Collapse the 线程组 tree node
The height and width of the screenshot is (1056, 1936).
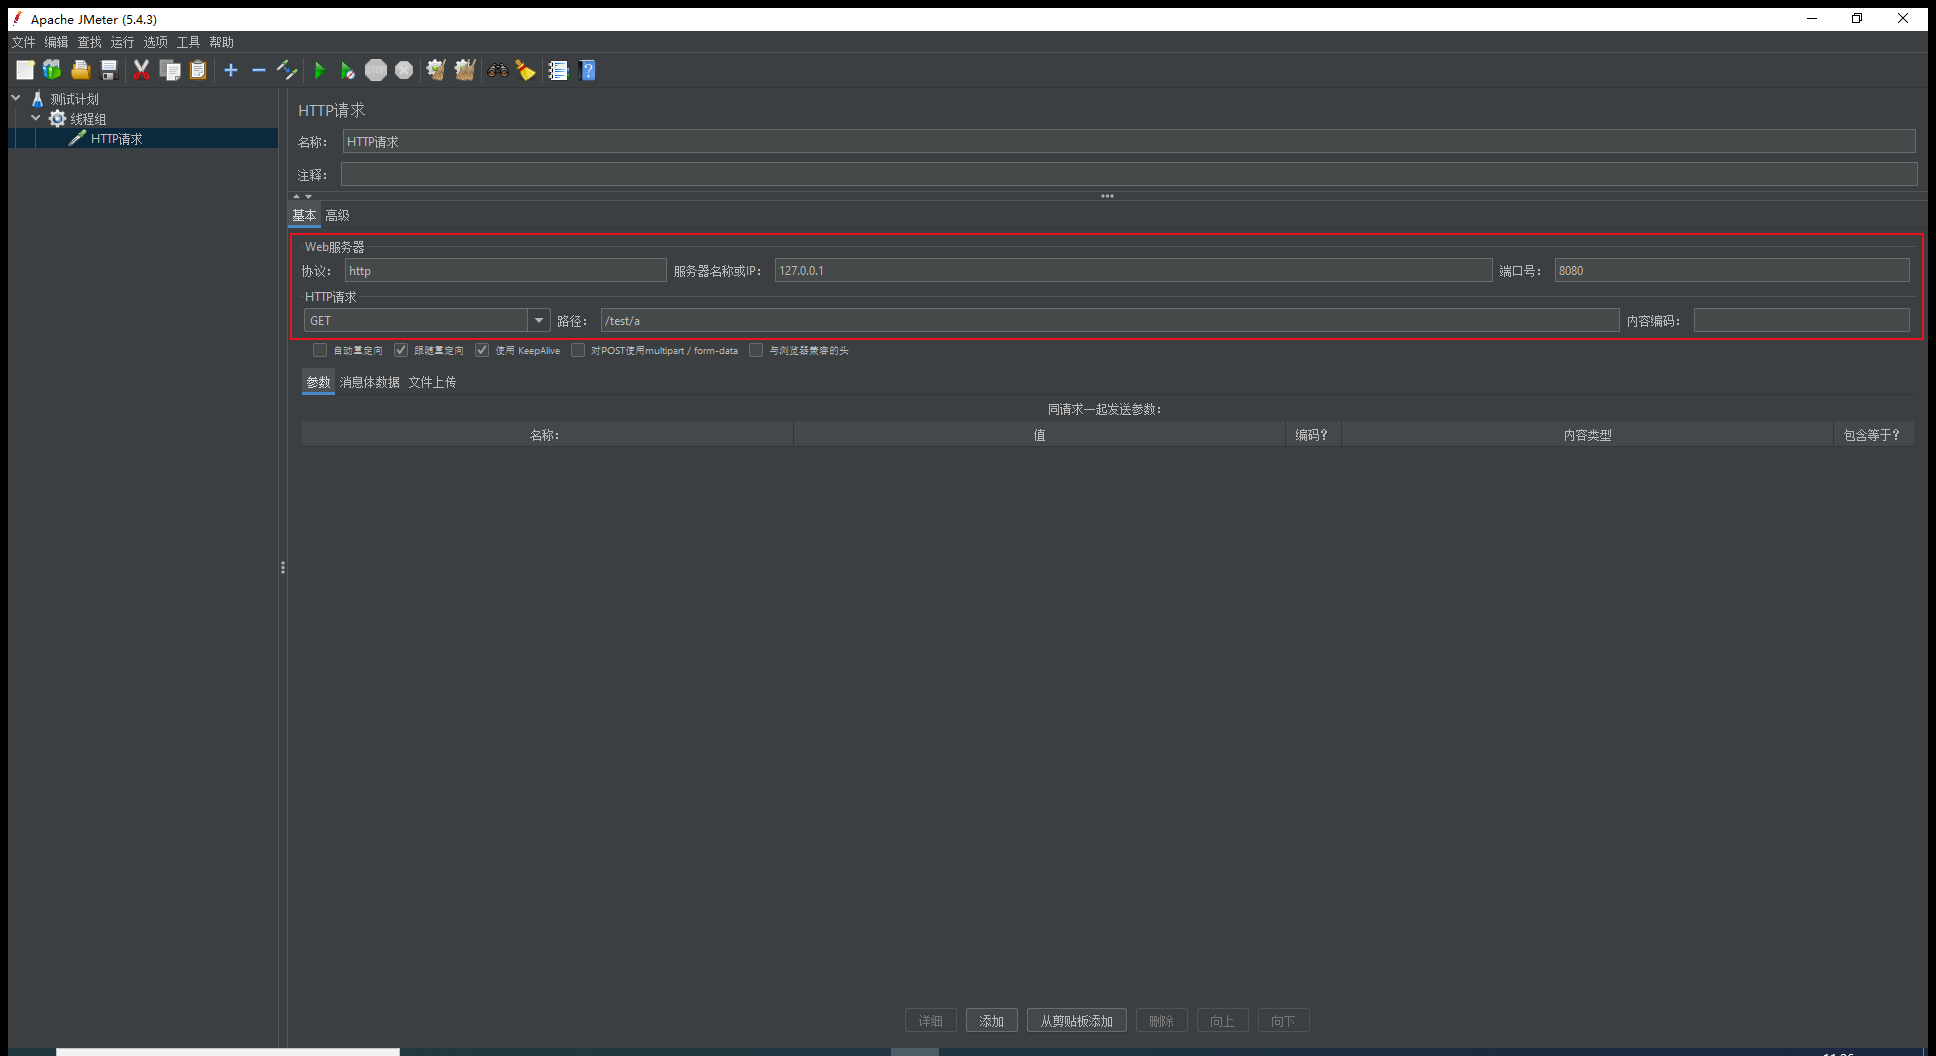(x=36, y=118)
